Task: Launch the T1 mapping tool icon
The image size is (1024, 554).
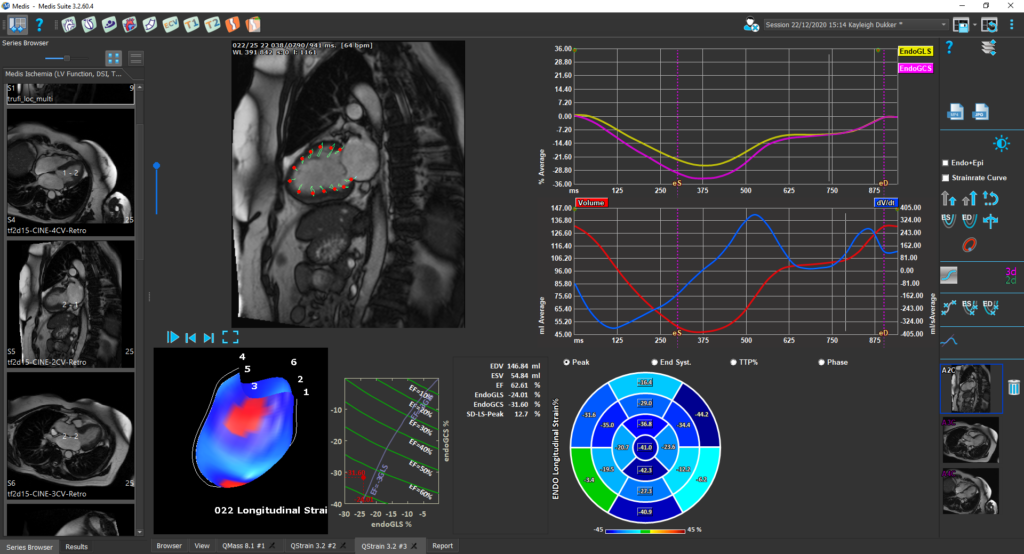Action: click(191, 24)
